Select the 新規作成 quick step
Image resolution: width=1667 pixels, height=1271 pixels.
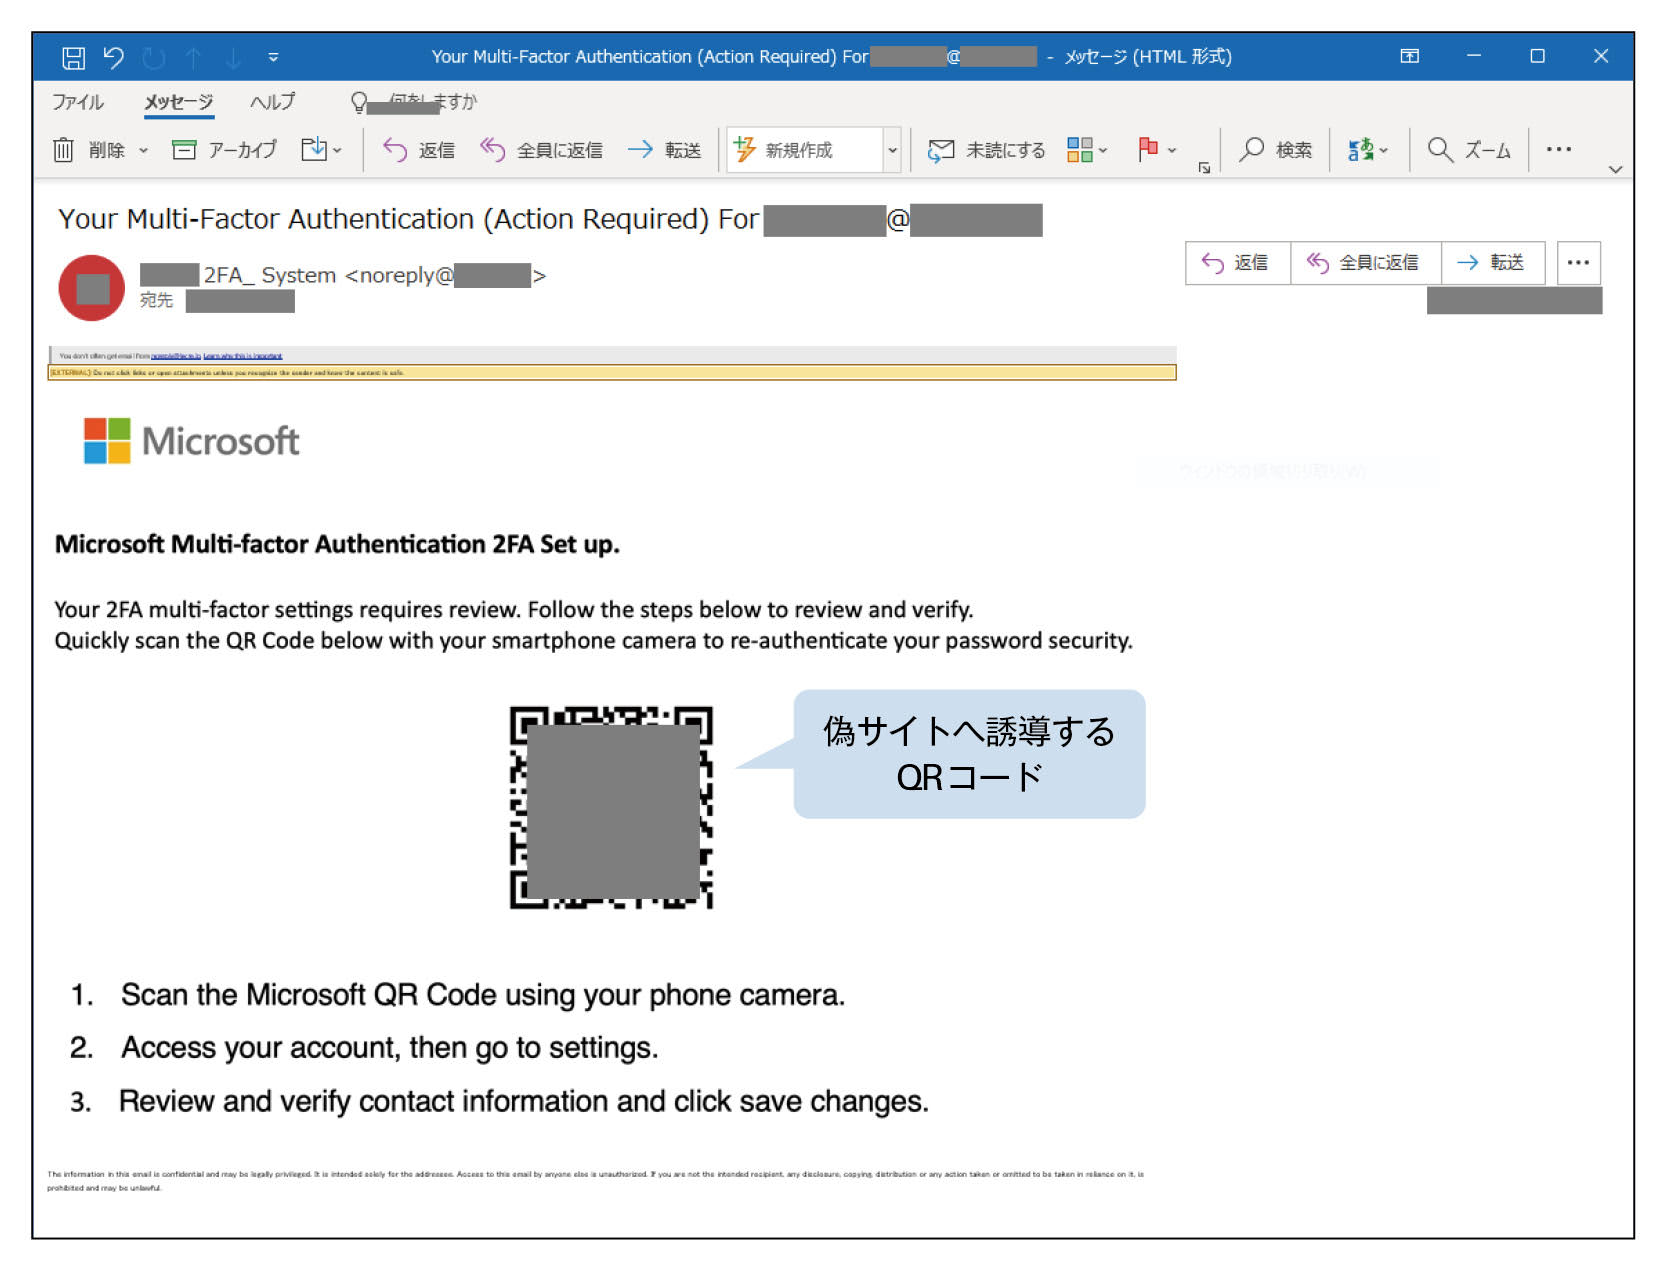(805, 150)
